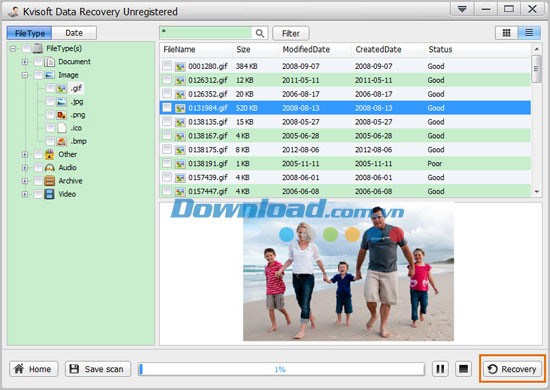Click the FileType(s) drive icon
This screenshot has height=390, width=550.
(x=38, y=48)
